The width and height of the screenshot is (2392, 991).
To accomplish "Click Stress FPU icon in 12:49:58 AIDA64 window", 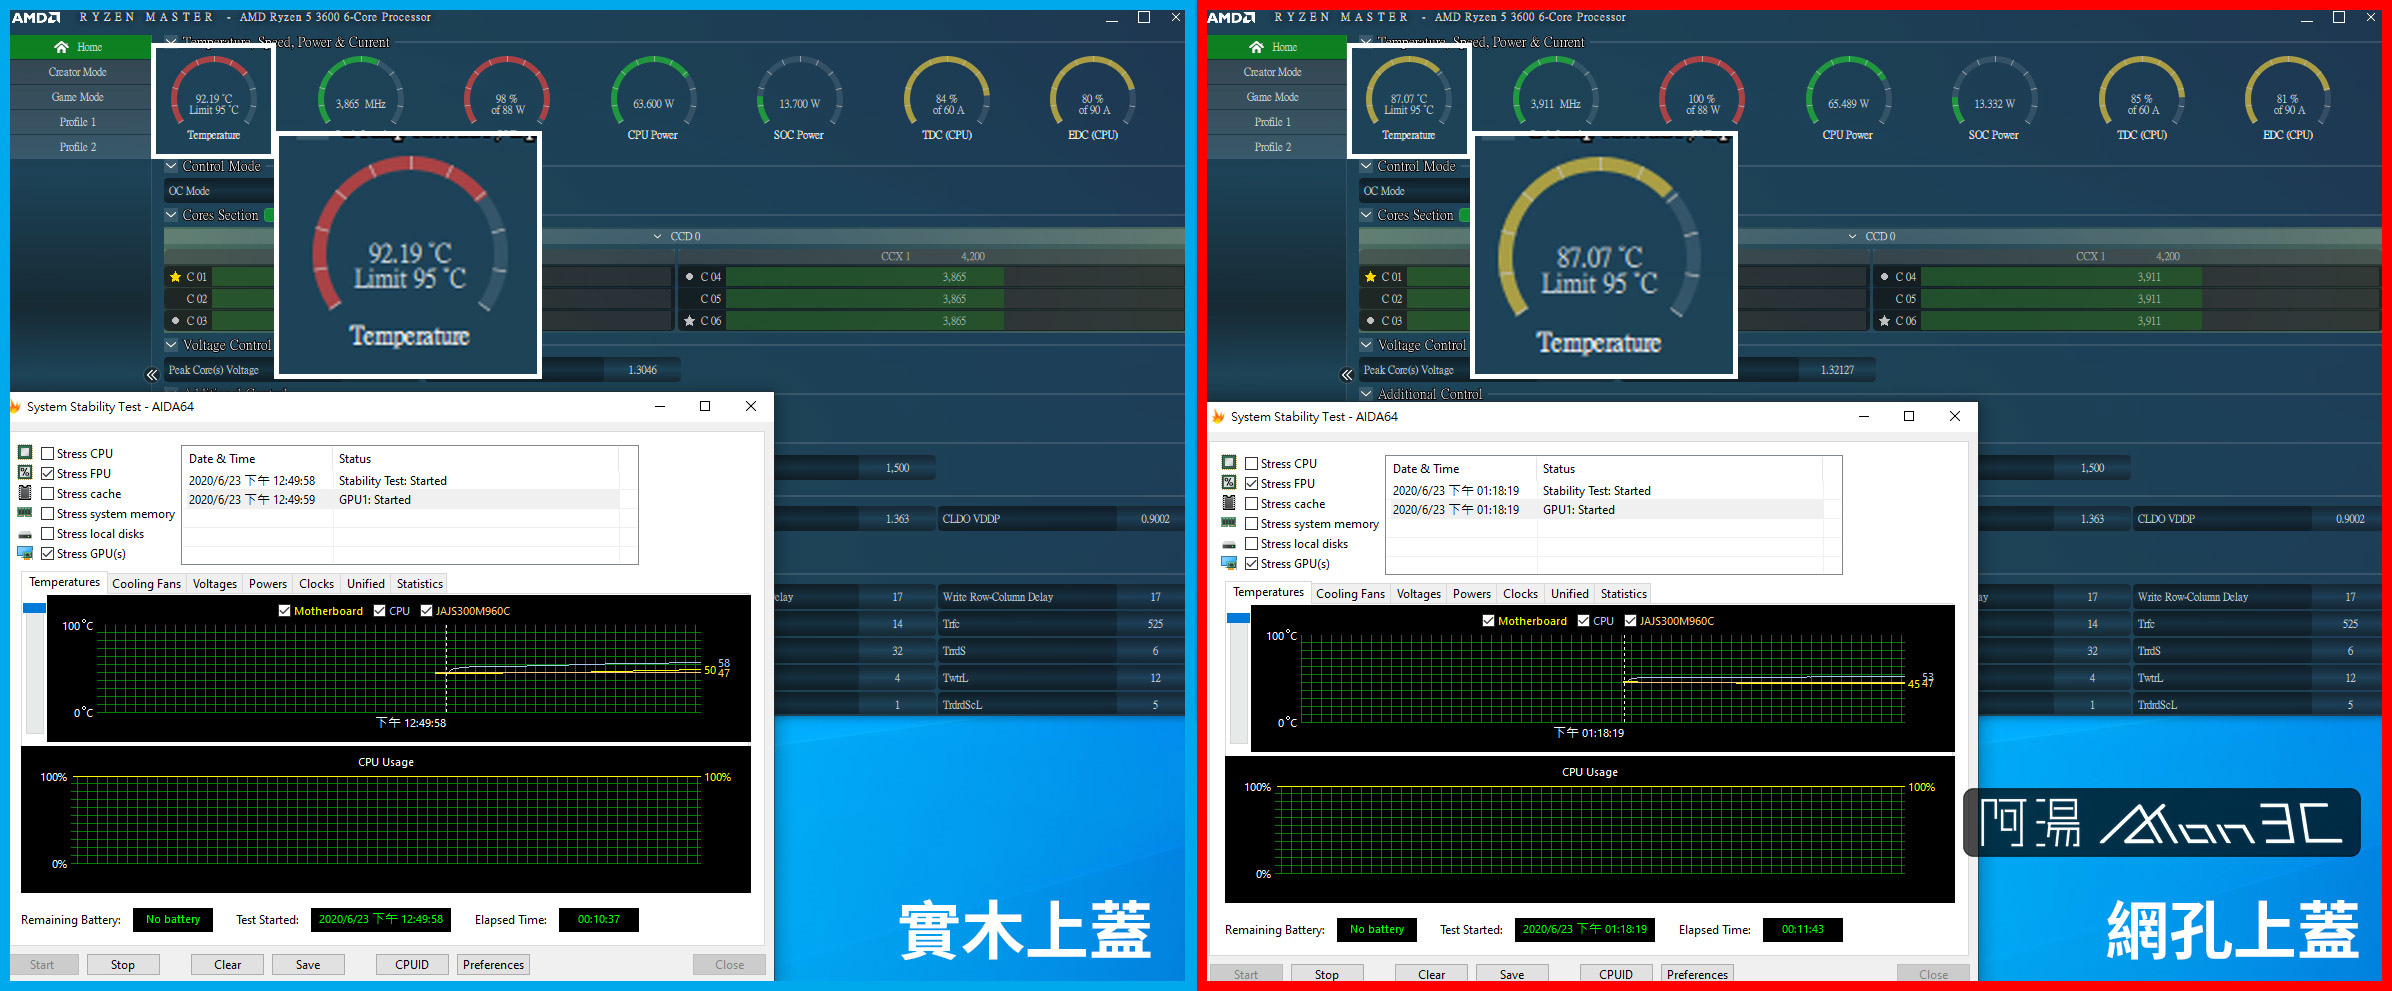I will tap(25, 473).
